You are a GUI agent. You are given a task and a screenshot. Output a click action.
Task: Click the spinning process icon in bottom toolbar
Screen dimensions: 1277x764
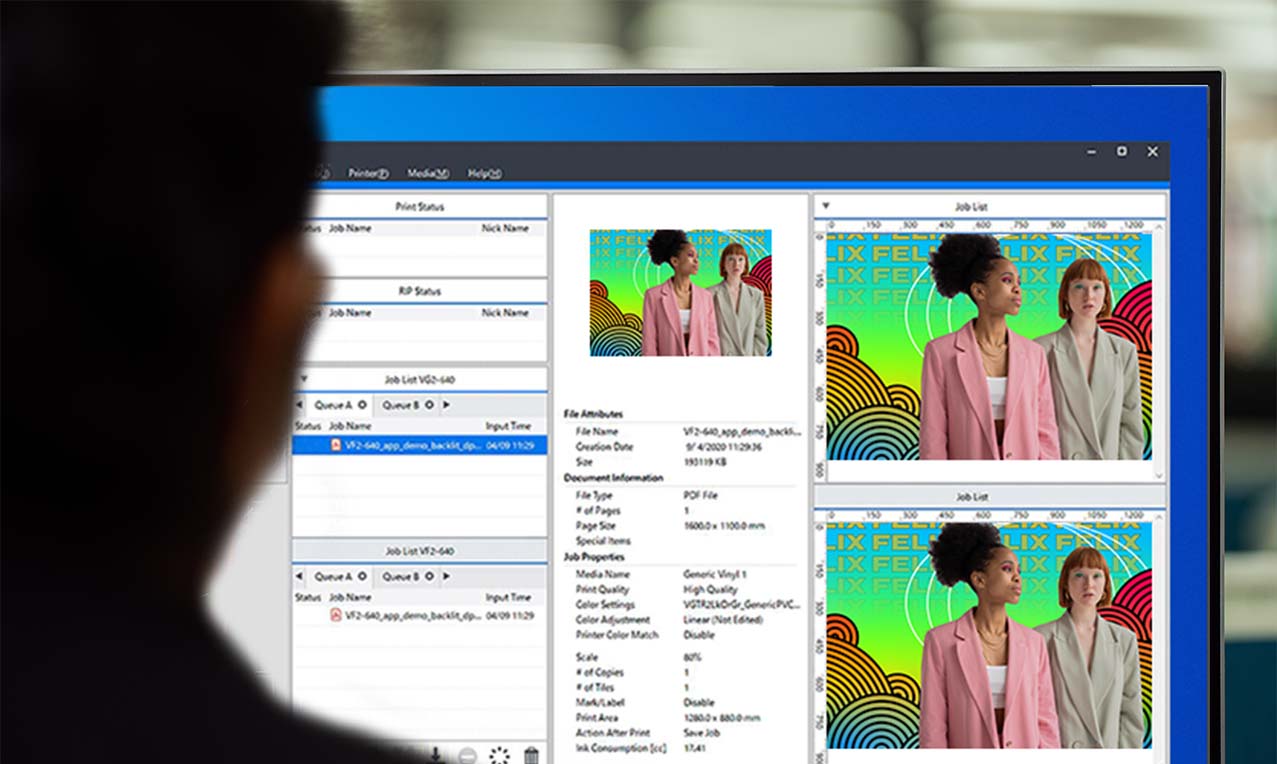pos(499,756)
